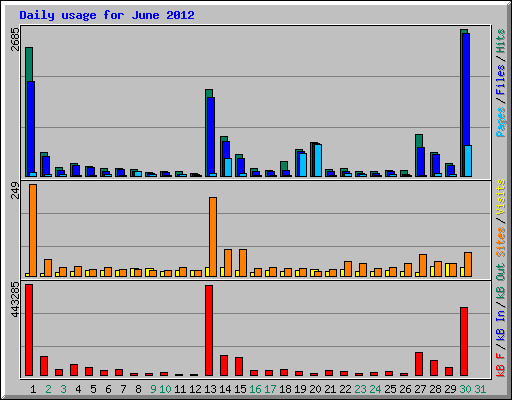This screenshot has height=400, width=512.
Task: Click the orange sites bar for day 27
Action: point(423,265)
